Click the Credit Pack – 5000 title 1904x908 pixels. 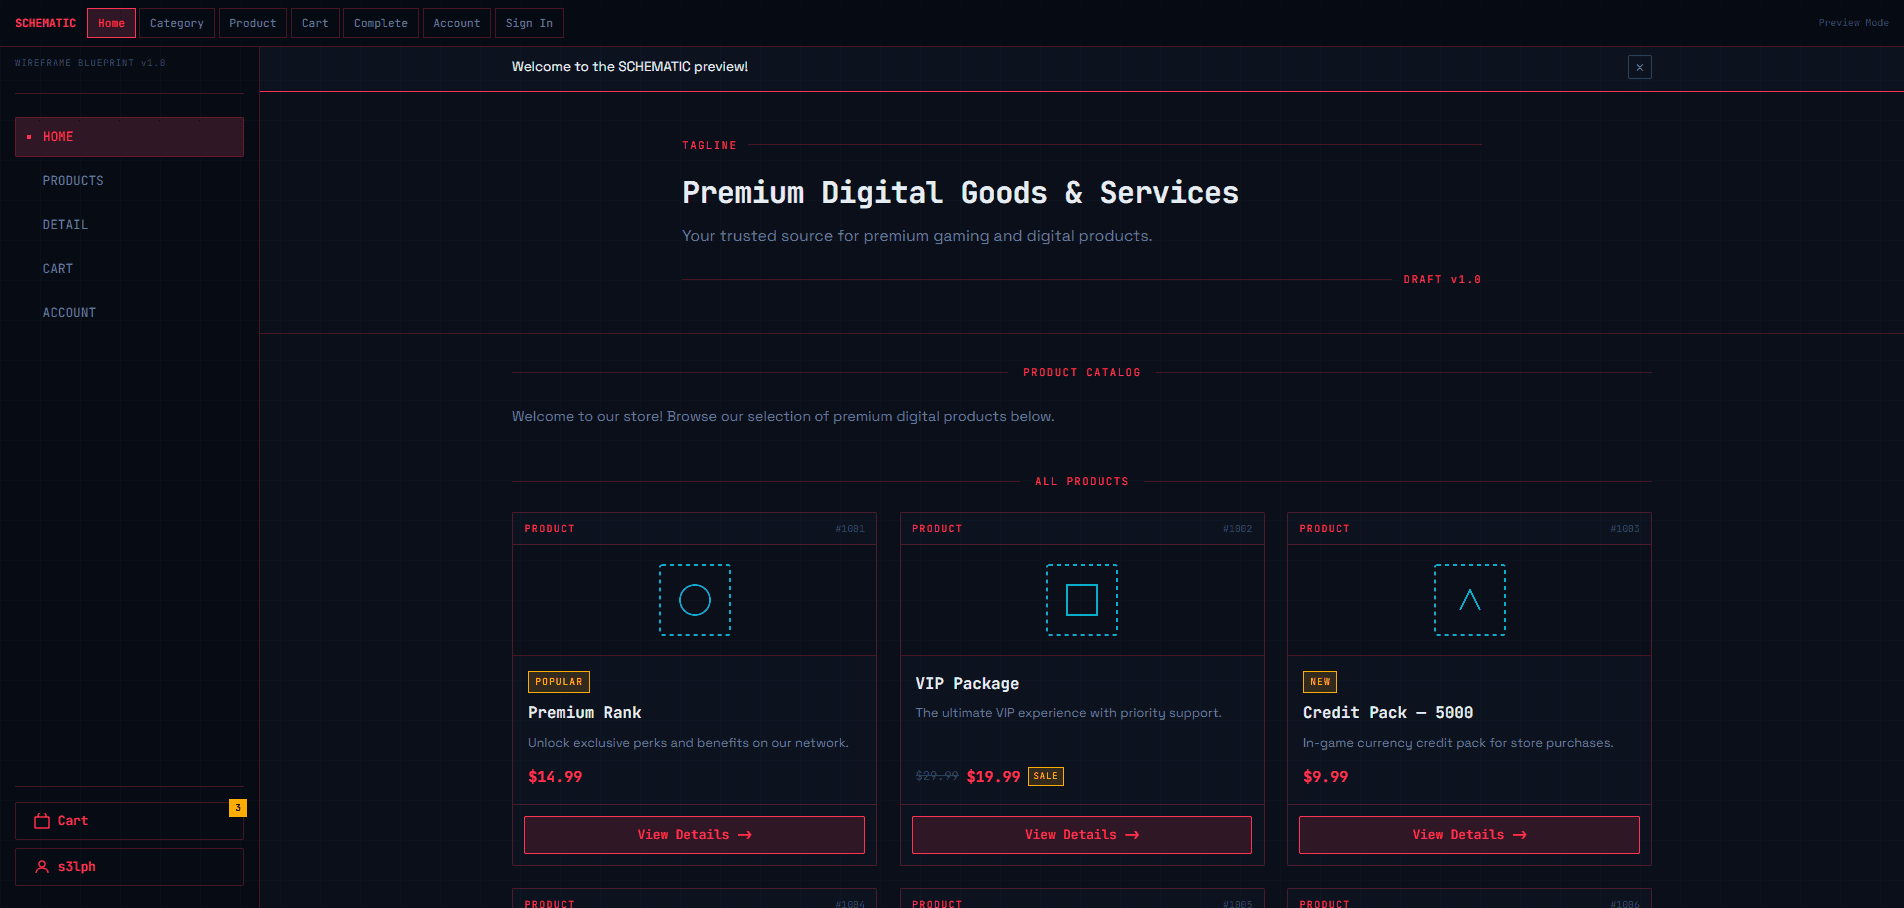tap(1388, 713)
